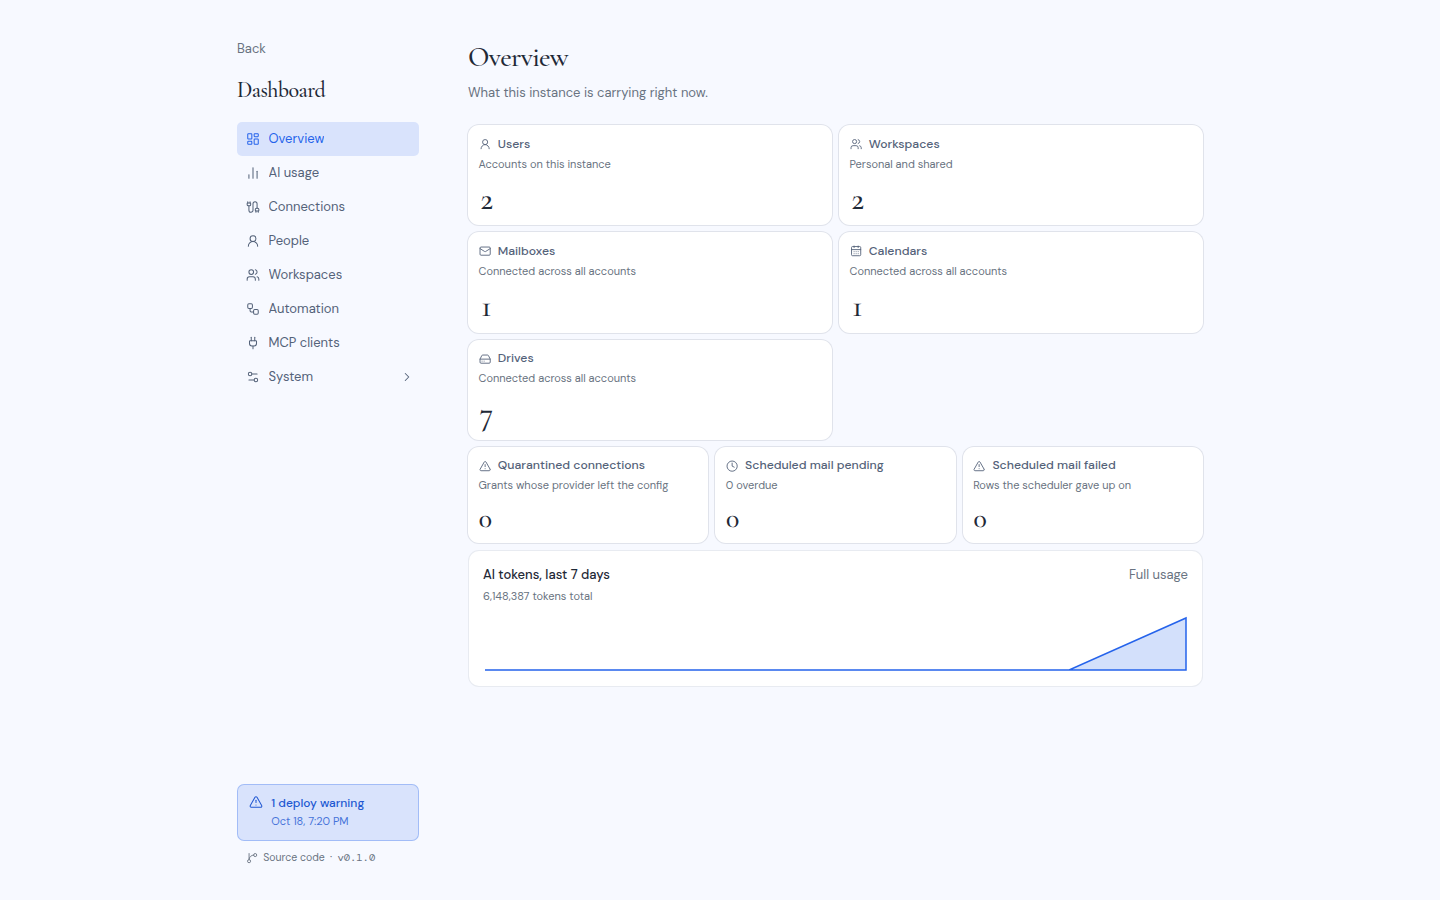Open the 1 deploy warning notice
The image size is (1440, 900).
pos(328,812)
